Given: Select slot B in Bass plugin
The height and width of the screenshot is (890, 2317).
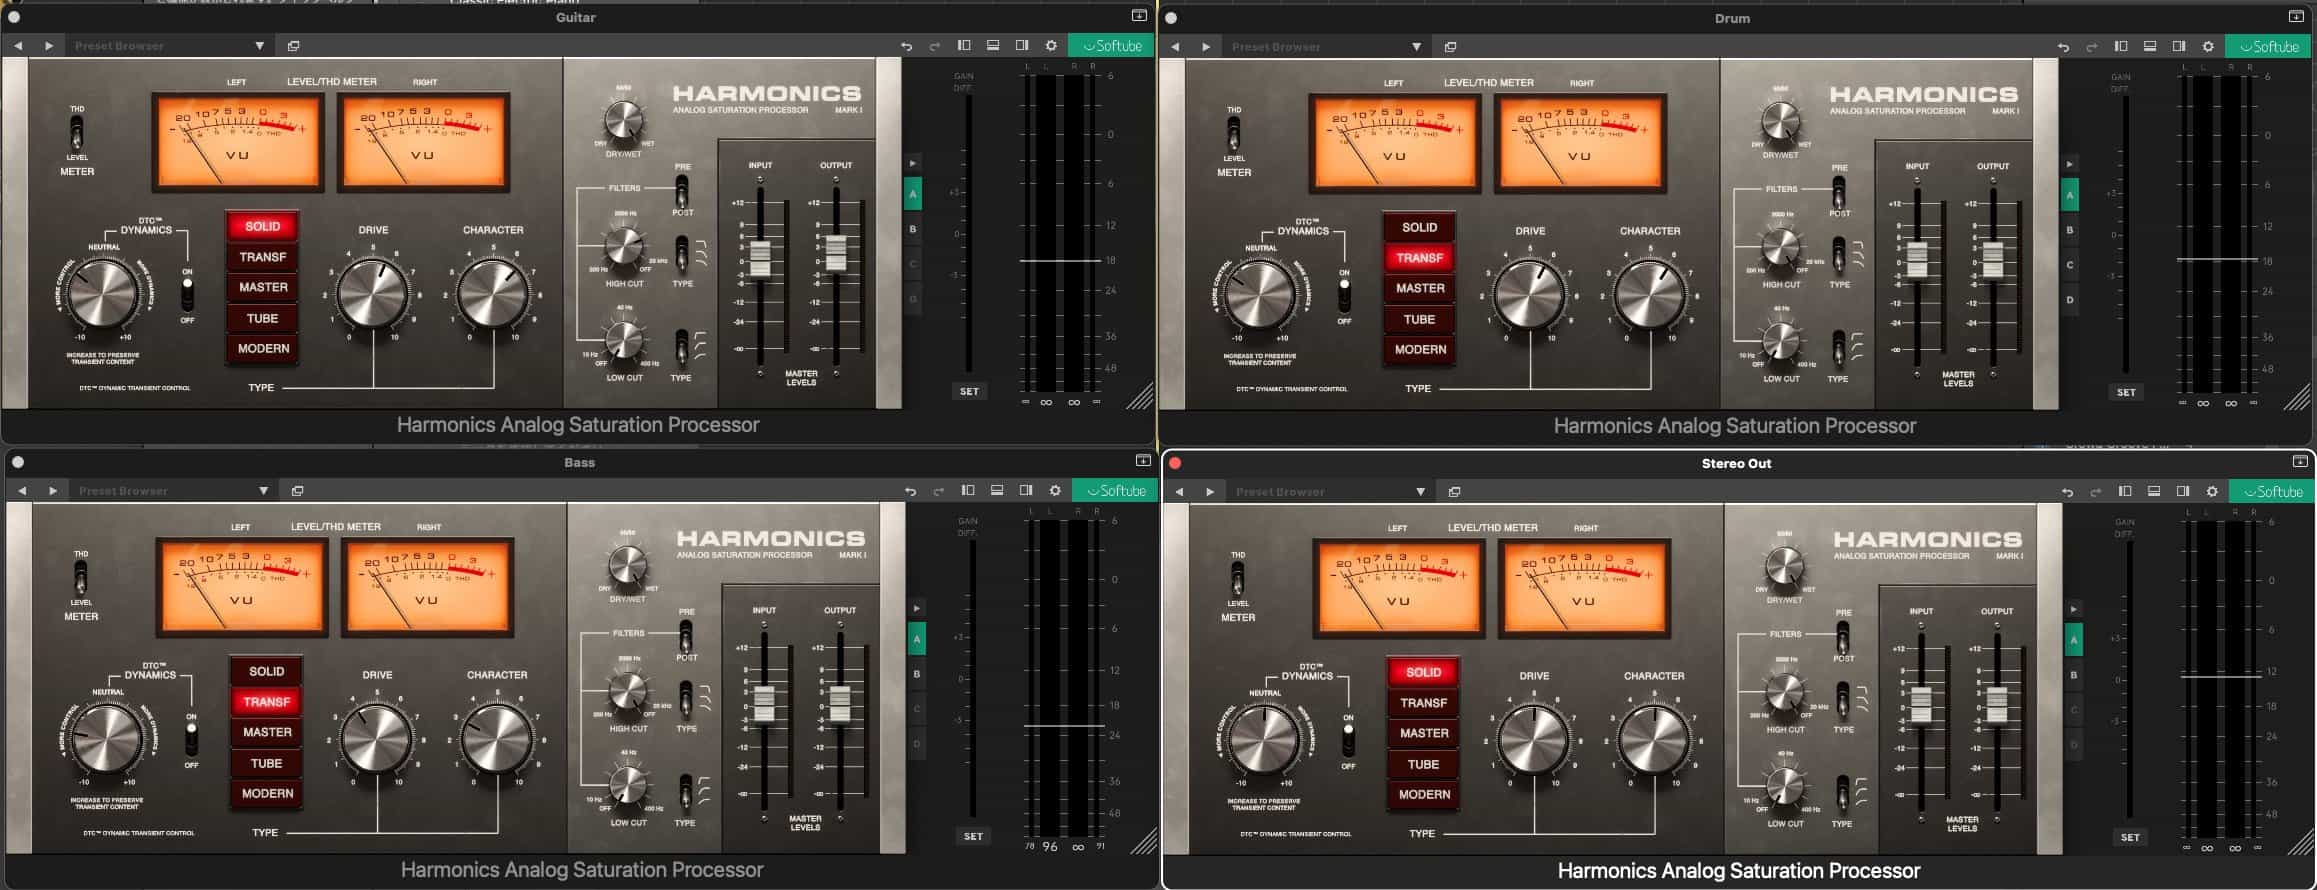Looking at the screenshot, I should tap(917, 674).
